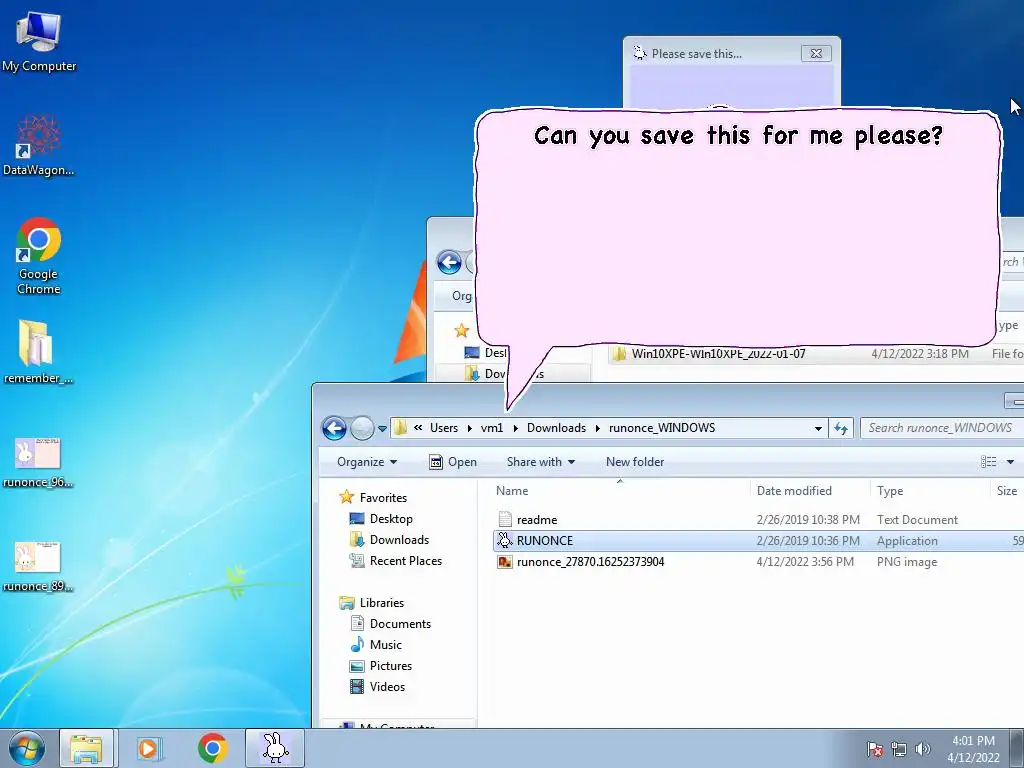Change view using the view icon

click(x=989, y=462)
